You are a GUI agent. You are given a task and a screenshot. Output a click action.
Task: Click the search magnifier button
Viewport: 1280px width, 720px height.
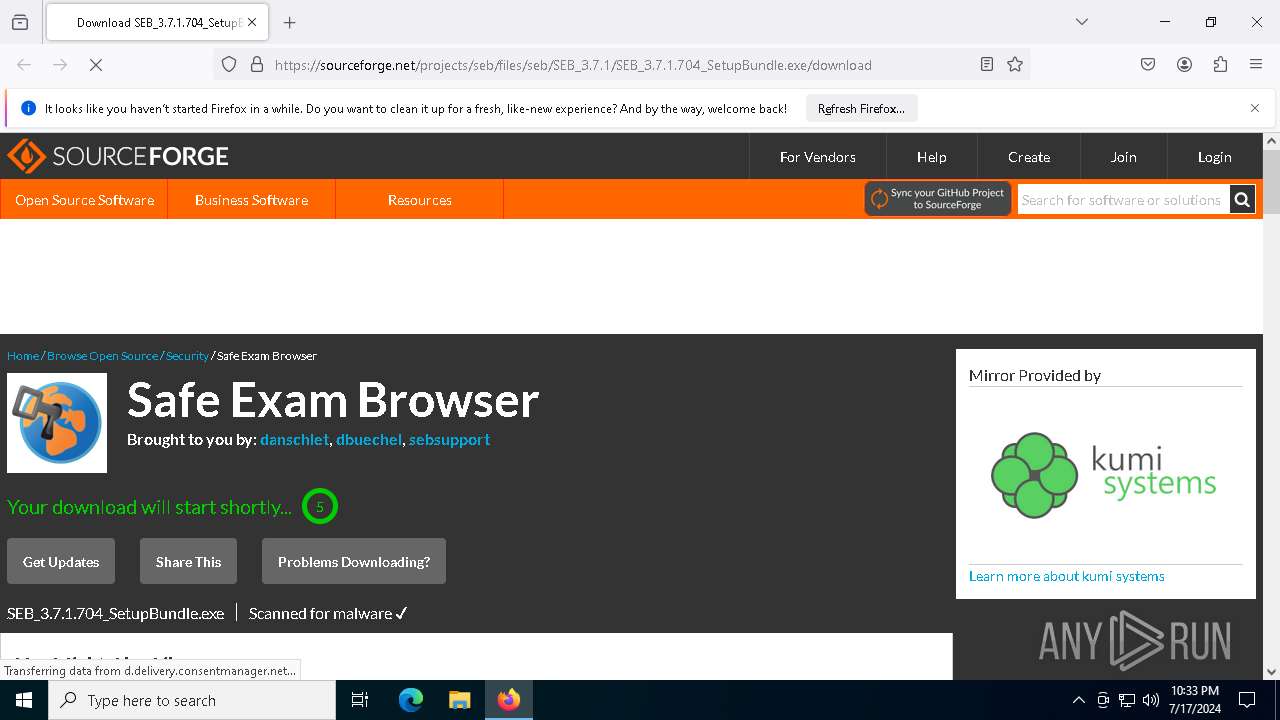click(1242, 200)
